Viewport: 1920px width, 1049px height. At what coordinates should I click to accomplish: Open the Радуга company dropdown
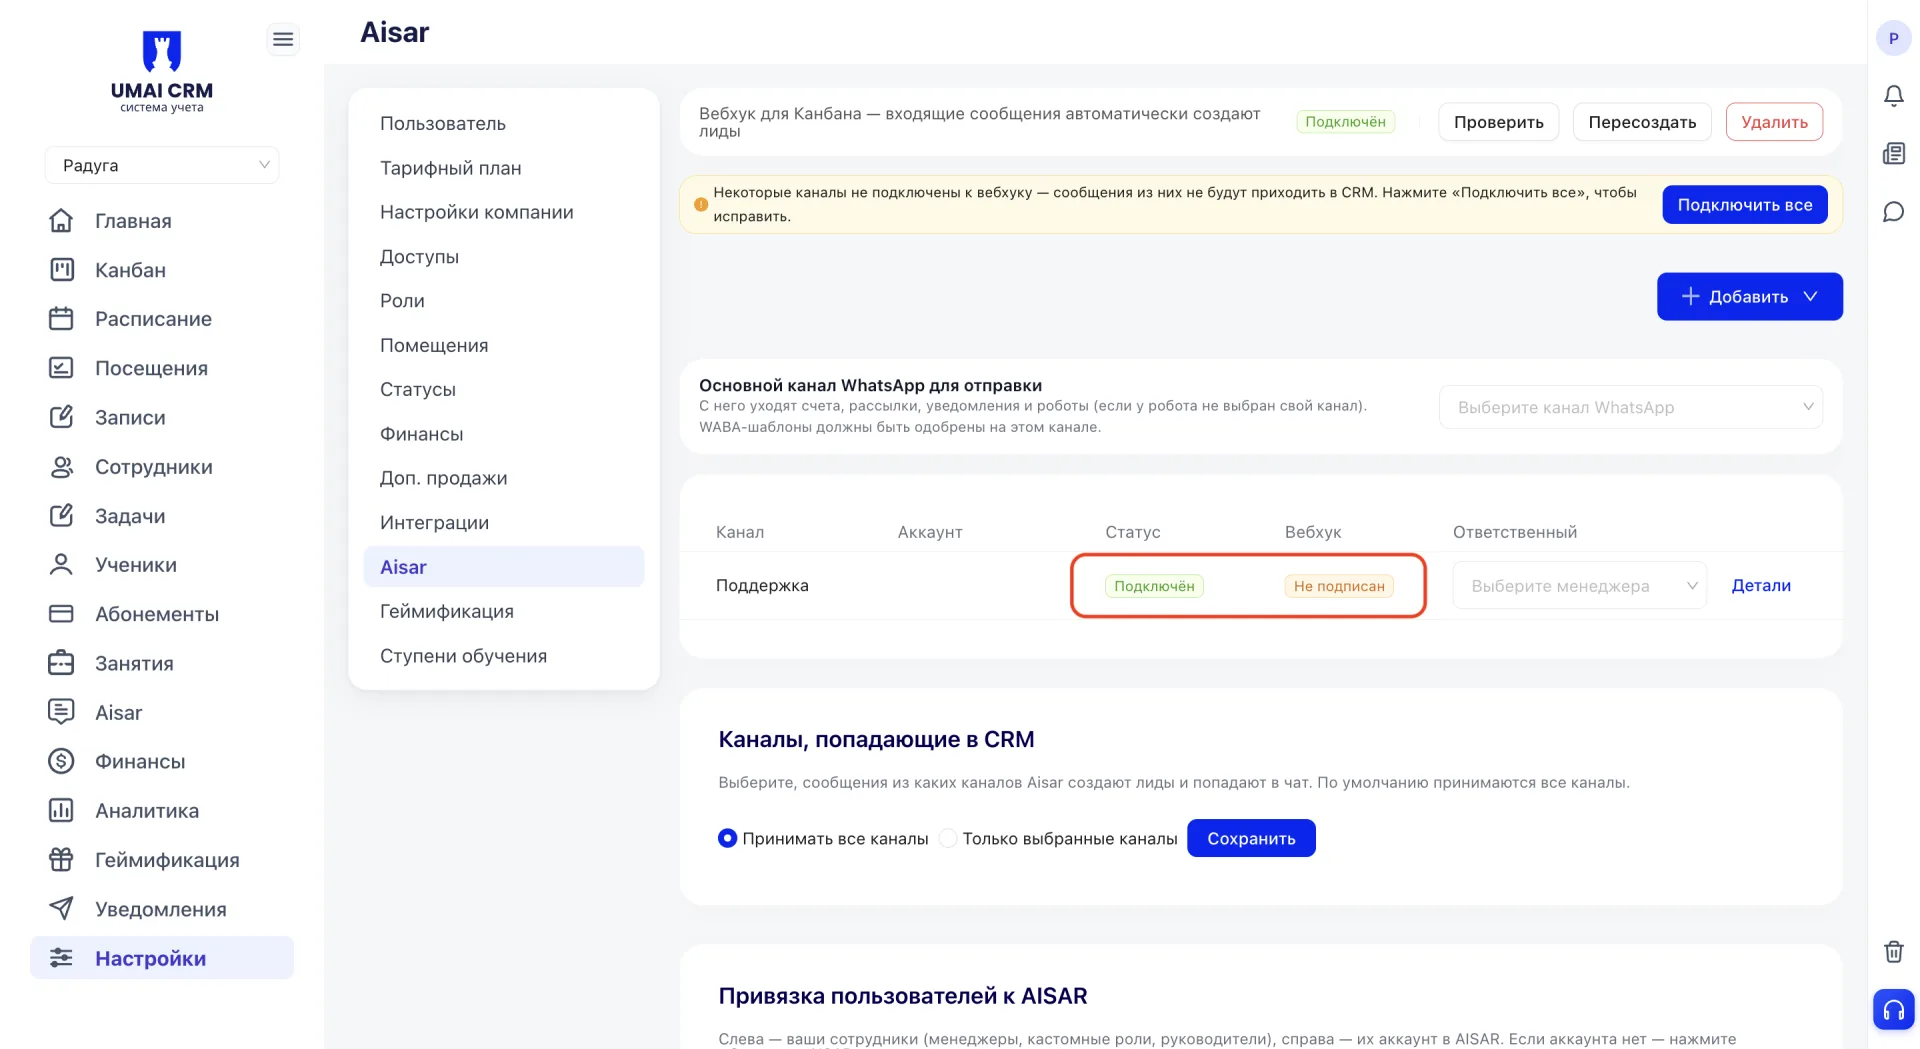coord(162,165)
